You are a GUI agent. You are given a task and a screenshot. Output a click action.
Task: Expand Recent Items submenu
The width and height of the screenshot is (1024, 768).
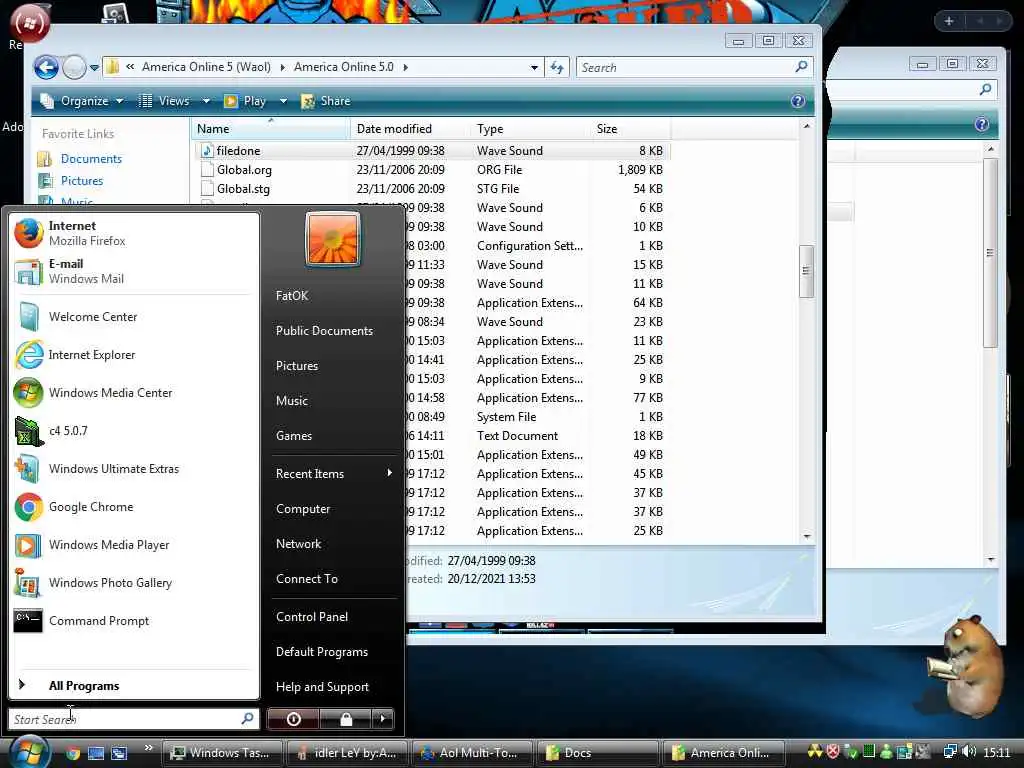coord(334,473)
